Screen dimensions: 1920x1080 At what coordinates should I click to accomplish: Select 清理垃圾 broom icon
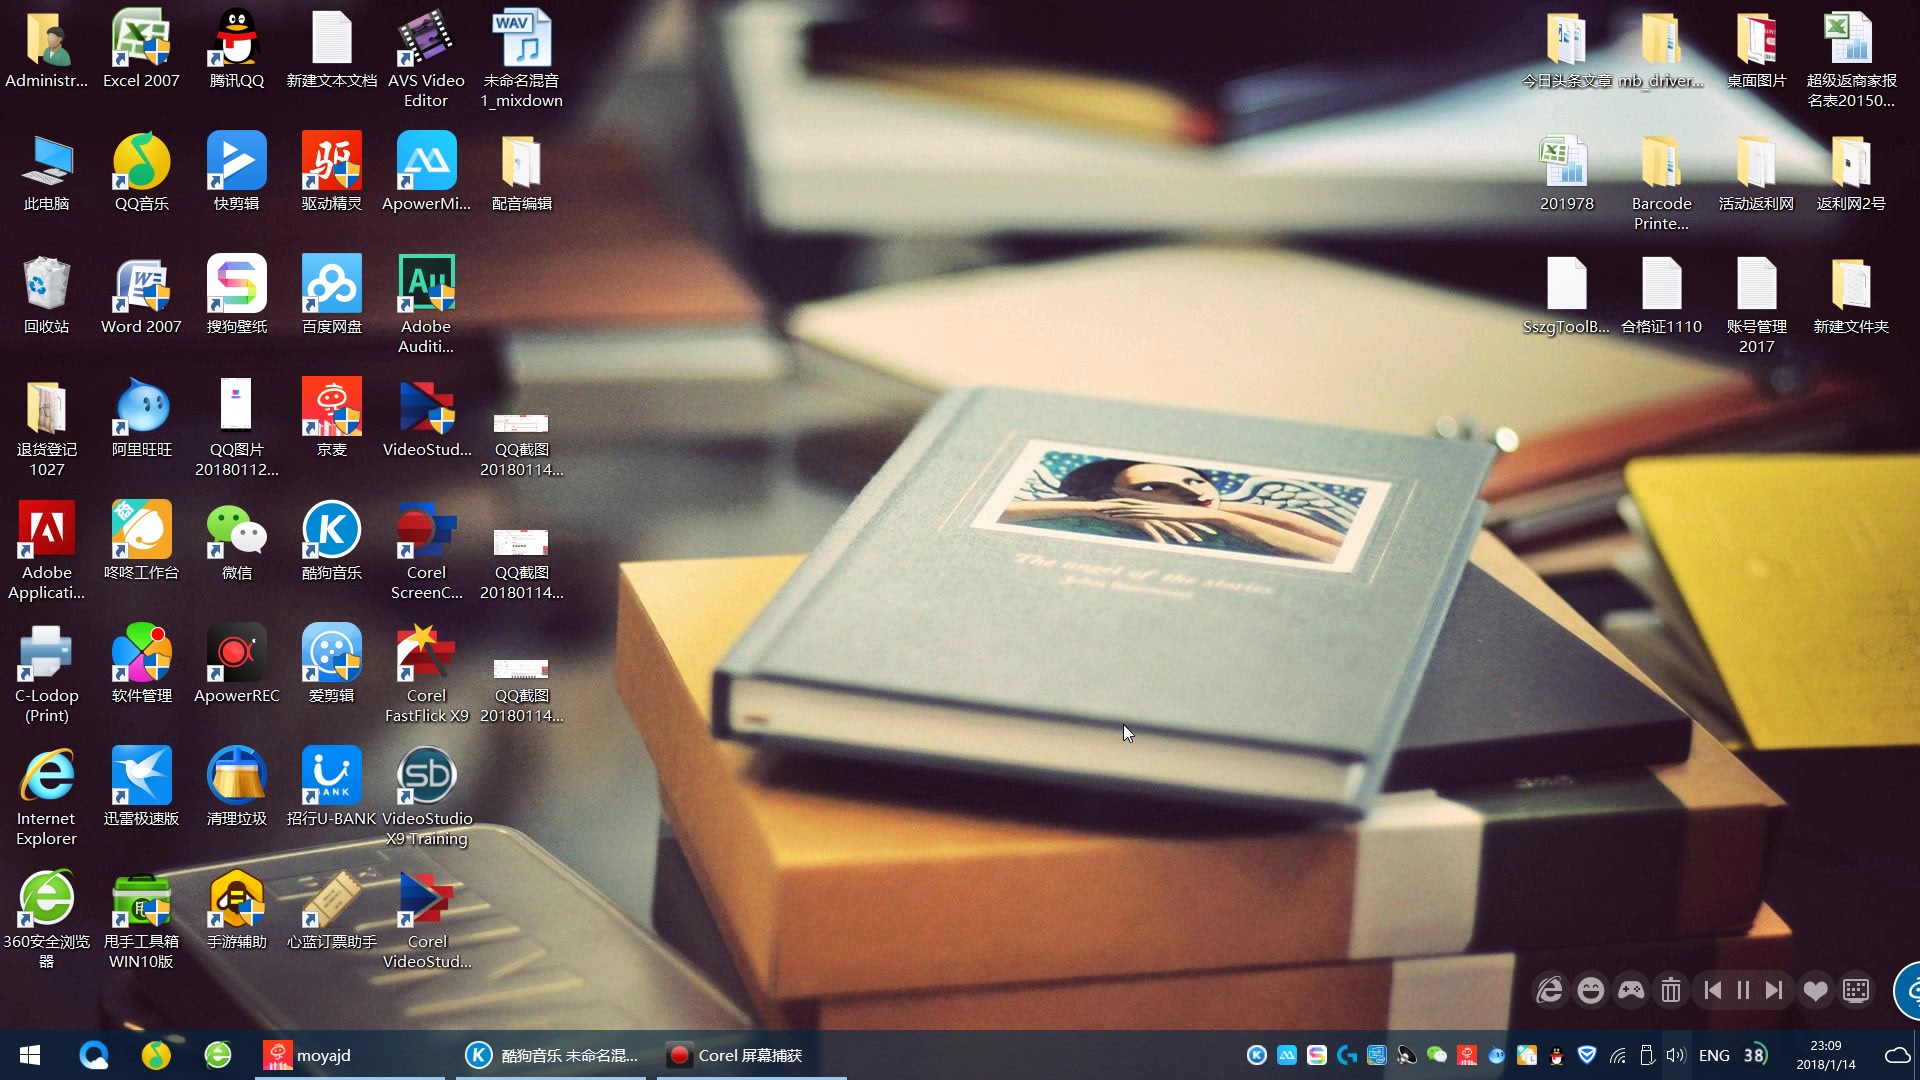[x=237, y=788]
